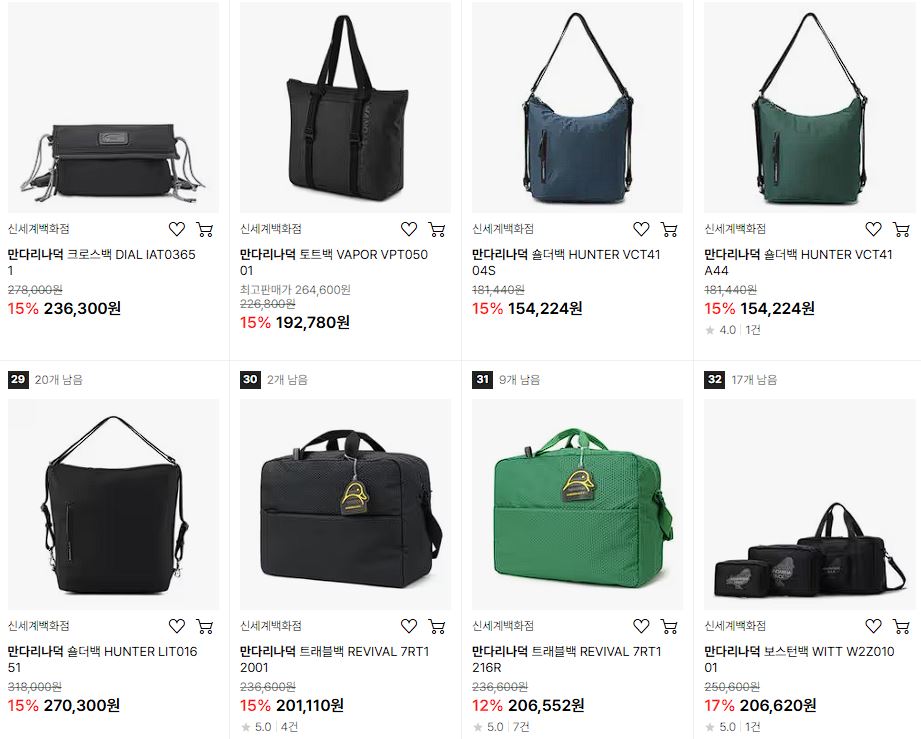Open 만다리나덕 보스턴백 WITT W2Z010 product title

799,659
